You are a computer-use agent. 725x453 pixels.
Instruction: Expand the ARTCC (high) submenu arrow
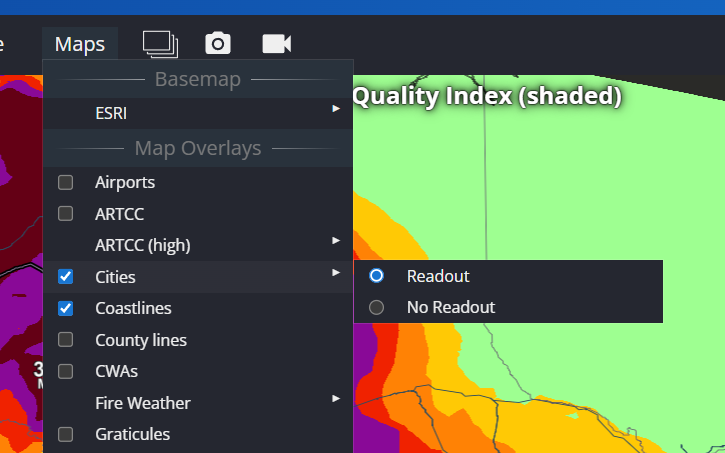(x=336, y=241)
